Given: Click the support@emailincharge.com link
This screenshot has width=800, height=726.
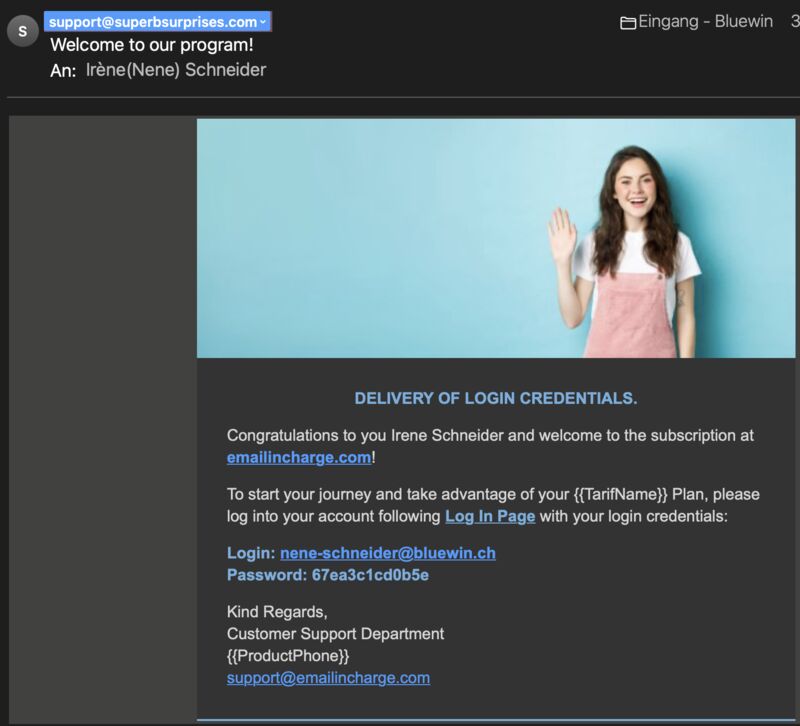Looking at the screenshot, I should (328, 678).
